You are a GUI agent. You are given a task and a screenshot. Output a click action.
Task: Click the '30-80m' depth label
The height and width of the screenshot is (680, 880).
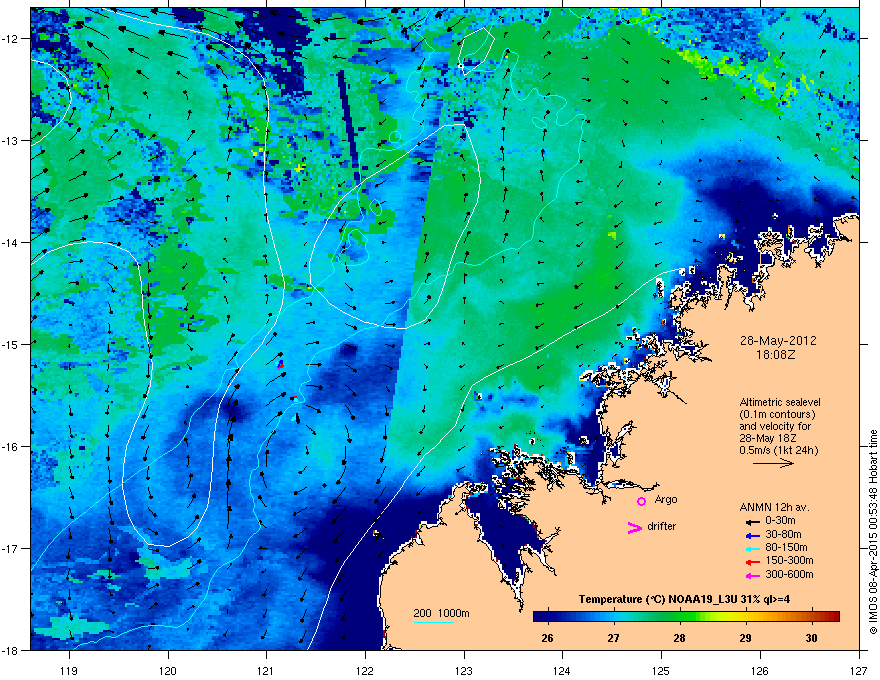coord(783,534)
